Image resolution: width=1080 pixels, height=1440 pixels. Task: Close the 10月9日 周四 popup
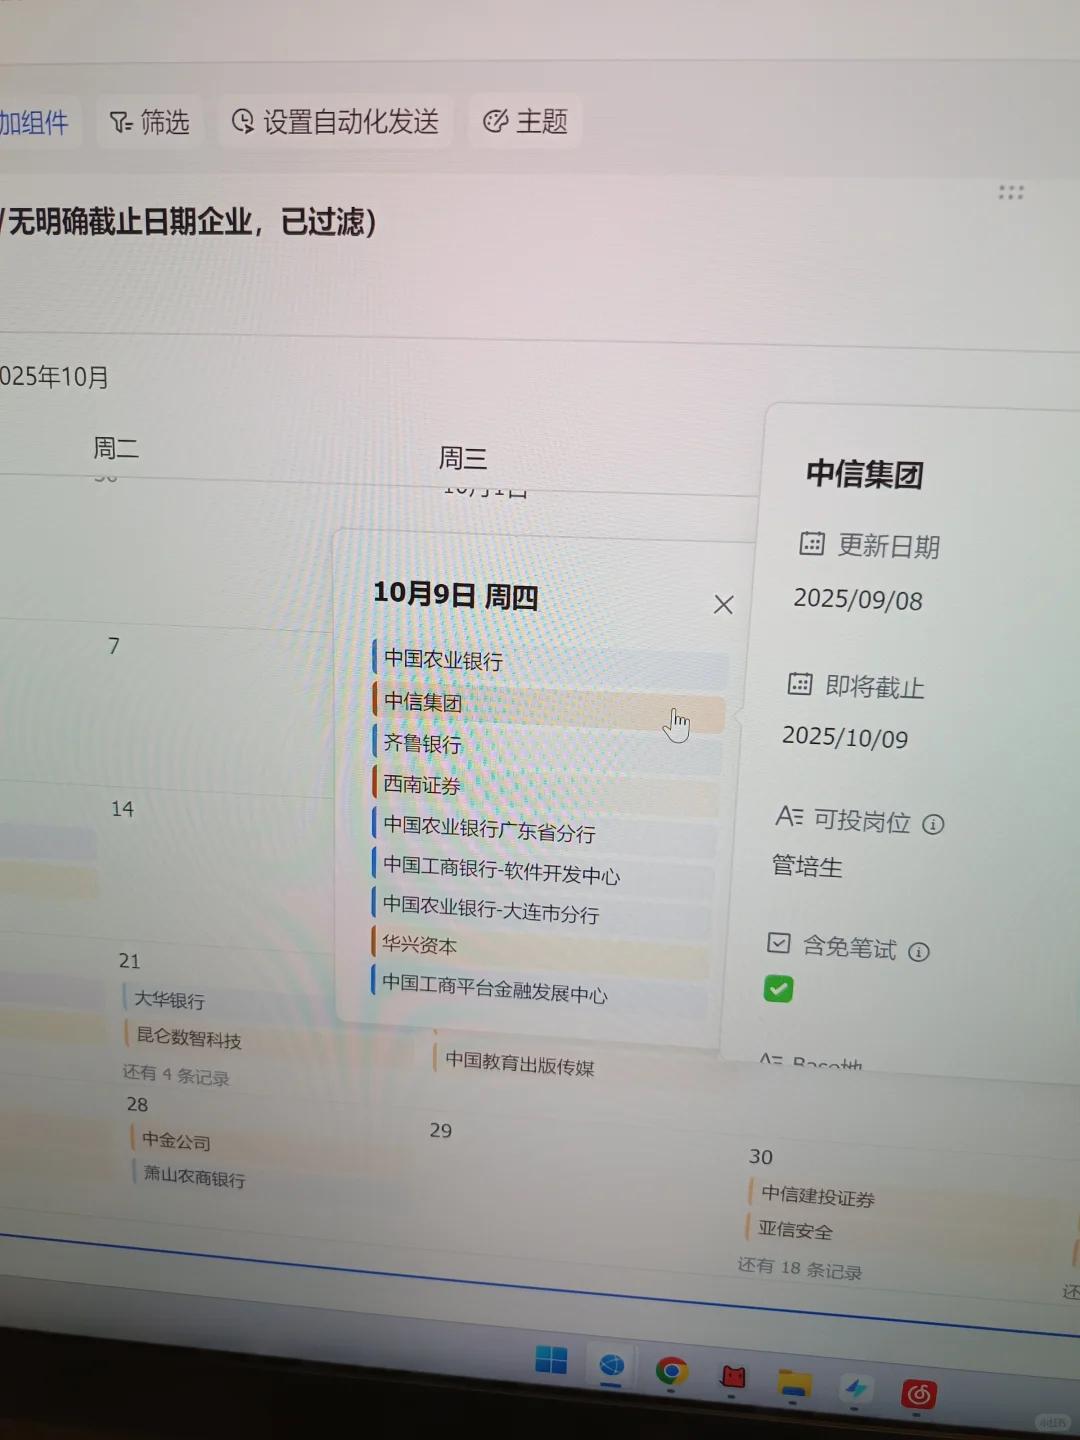(x=723, y=605)
